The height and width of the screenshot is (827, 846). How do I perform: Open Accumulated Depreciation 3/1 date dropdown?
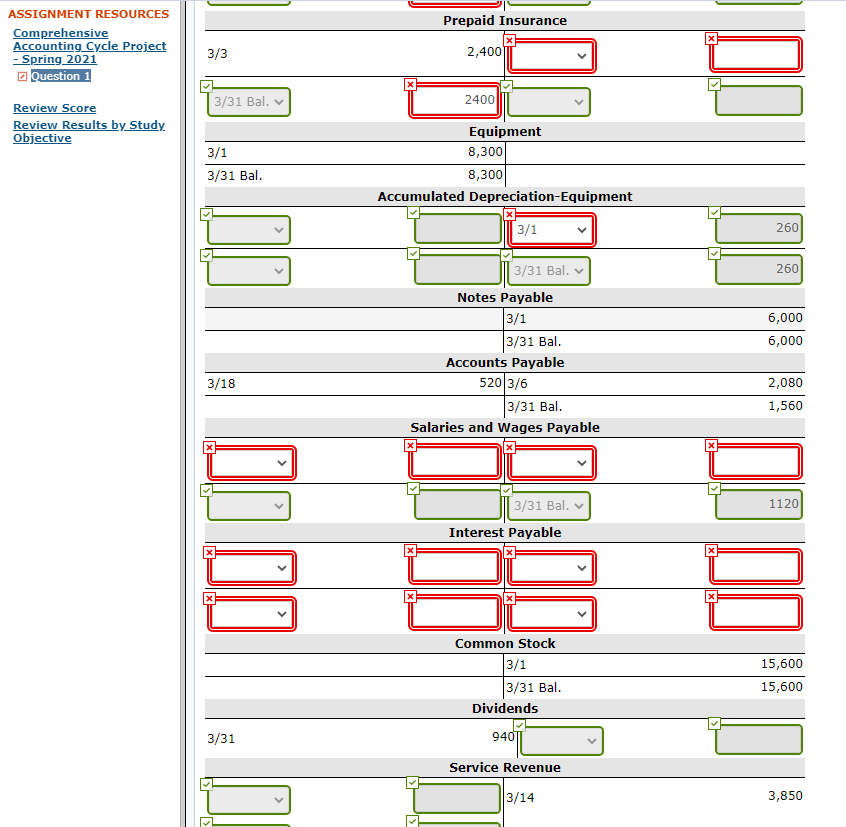551,230
